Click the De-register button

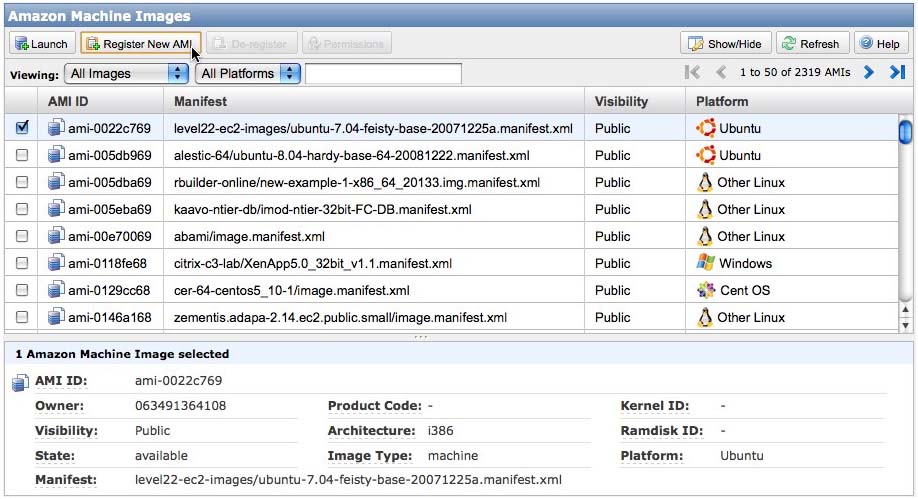click(252, 44)
